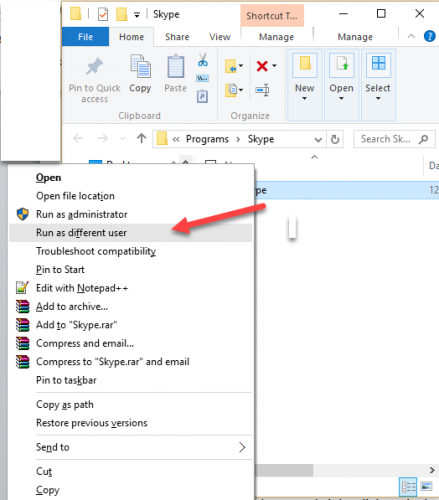
Task: Click the scissors Cut icon in ribbon
Action: (x=203, y=60)
